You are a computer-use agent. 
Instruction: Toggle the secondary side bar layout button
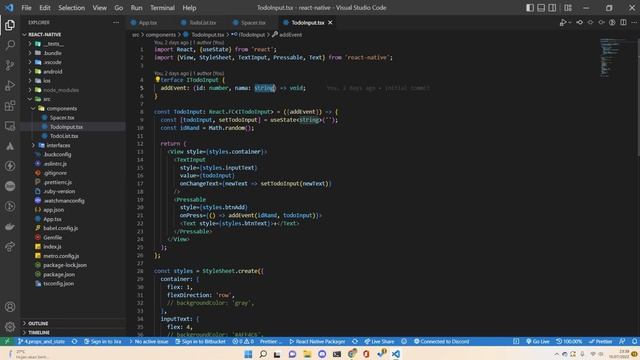[x=552, y=8]
